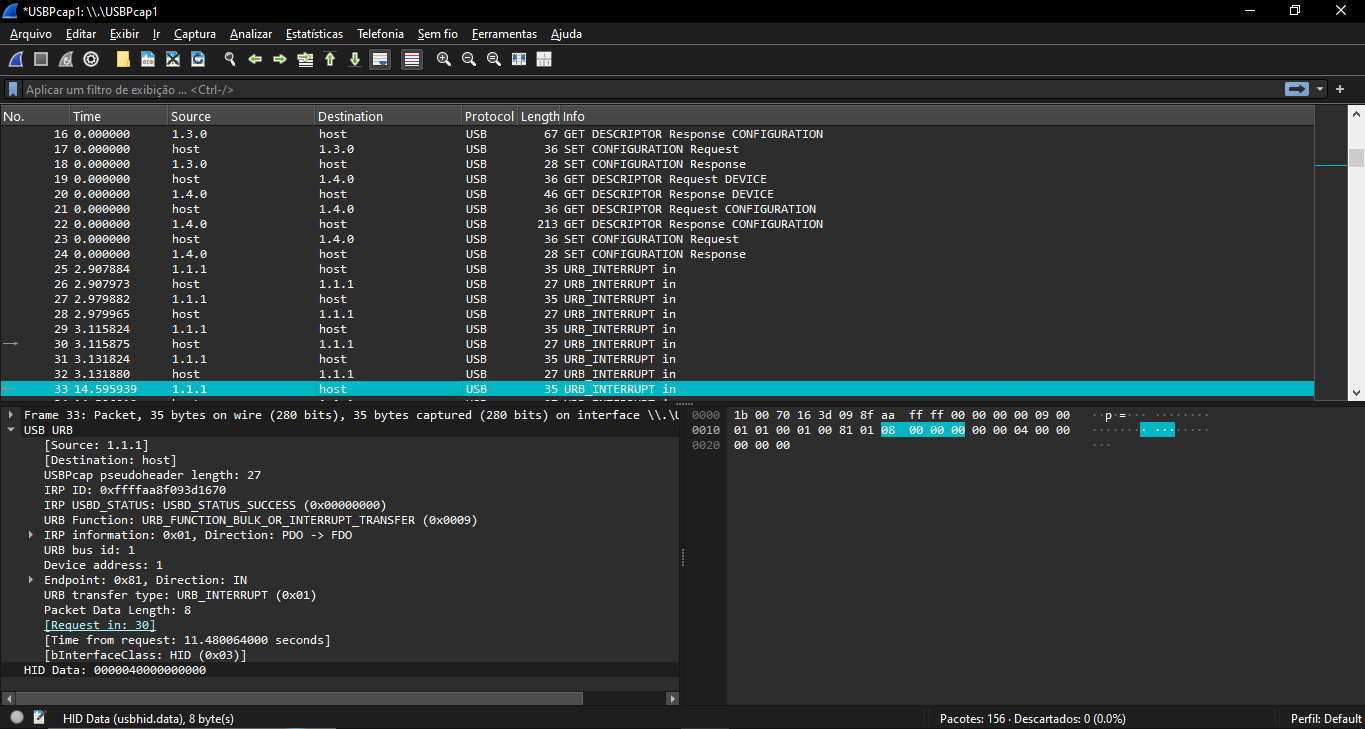Go forward to the next packet in history
This screenshot has width=1365, height=729.
point(280,59)
